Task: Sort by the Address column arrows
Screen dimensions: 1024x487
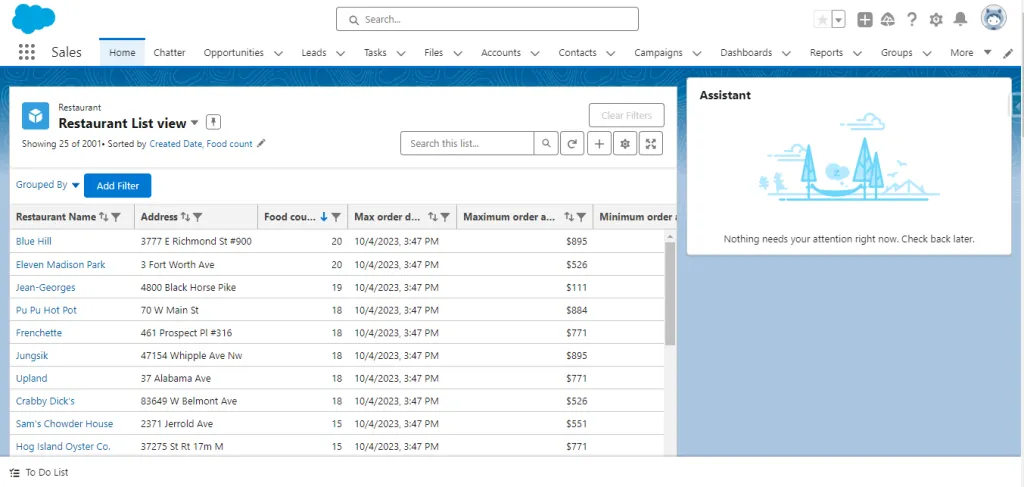Action: [185, 217]
